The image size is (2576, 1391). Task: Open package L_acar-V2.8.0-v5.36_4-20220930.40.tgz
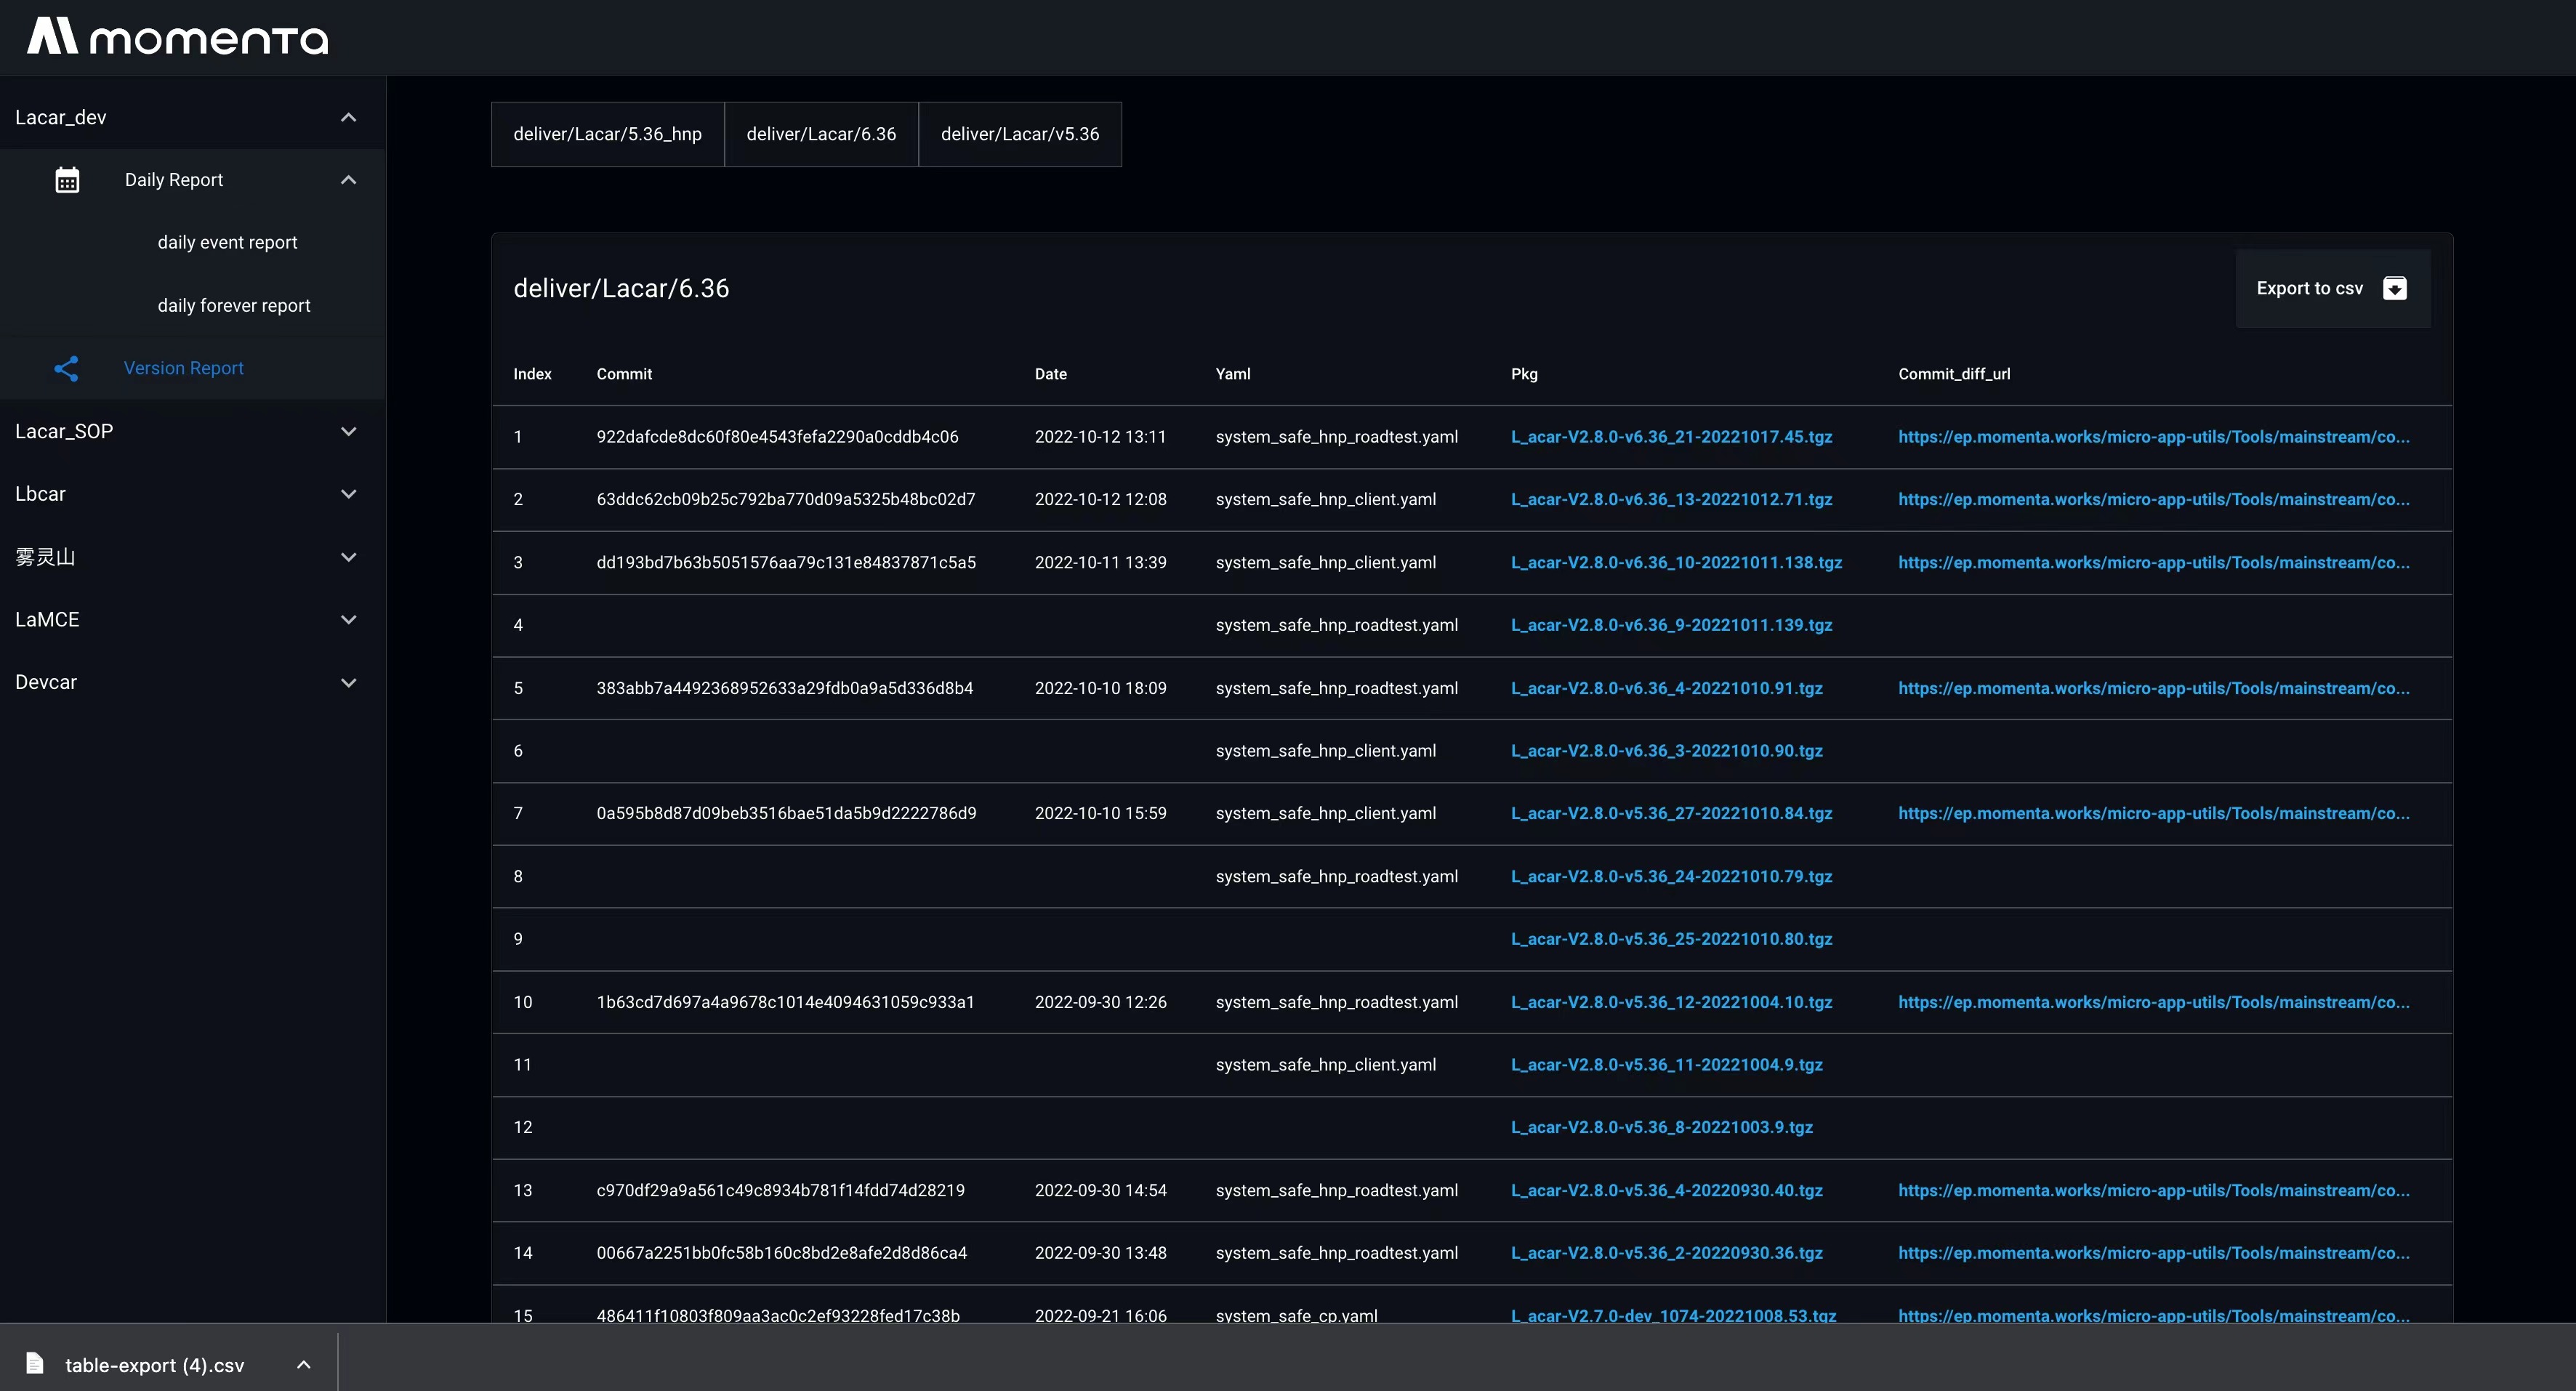point(1666,1190)
